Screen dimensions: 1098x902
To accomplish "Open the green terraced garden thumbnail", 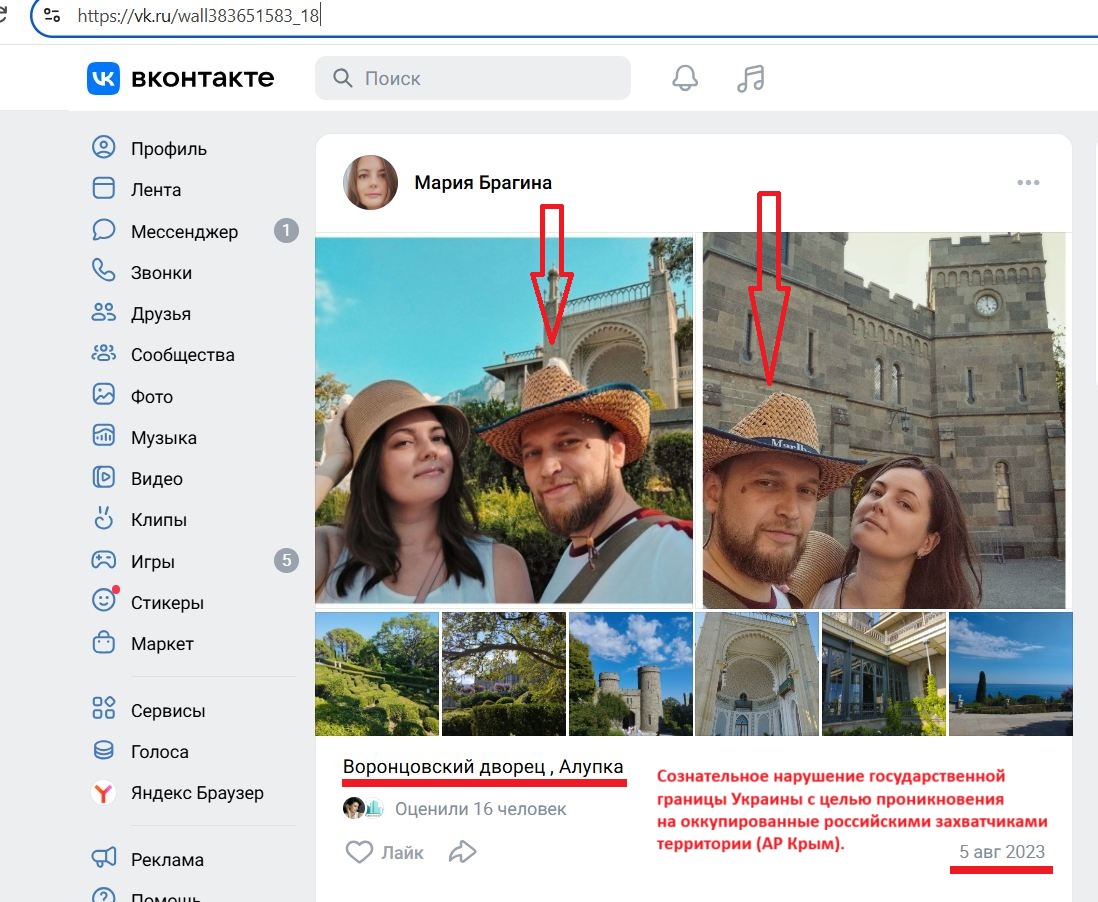I will click(377, 674).
